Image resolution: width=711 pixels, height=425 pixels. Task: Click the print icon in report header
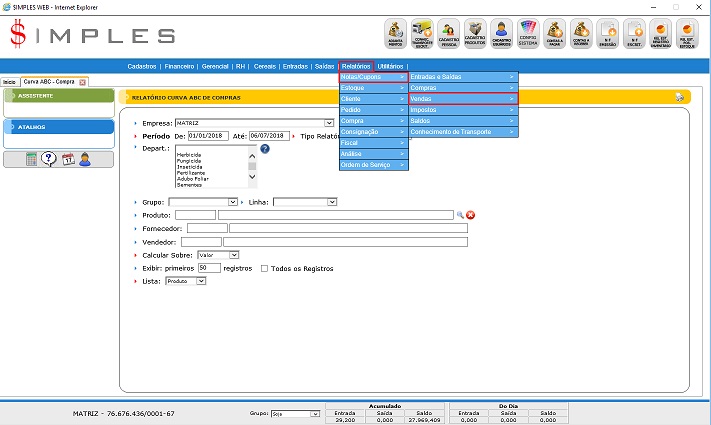click(x=679, y=97)
